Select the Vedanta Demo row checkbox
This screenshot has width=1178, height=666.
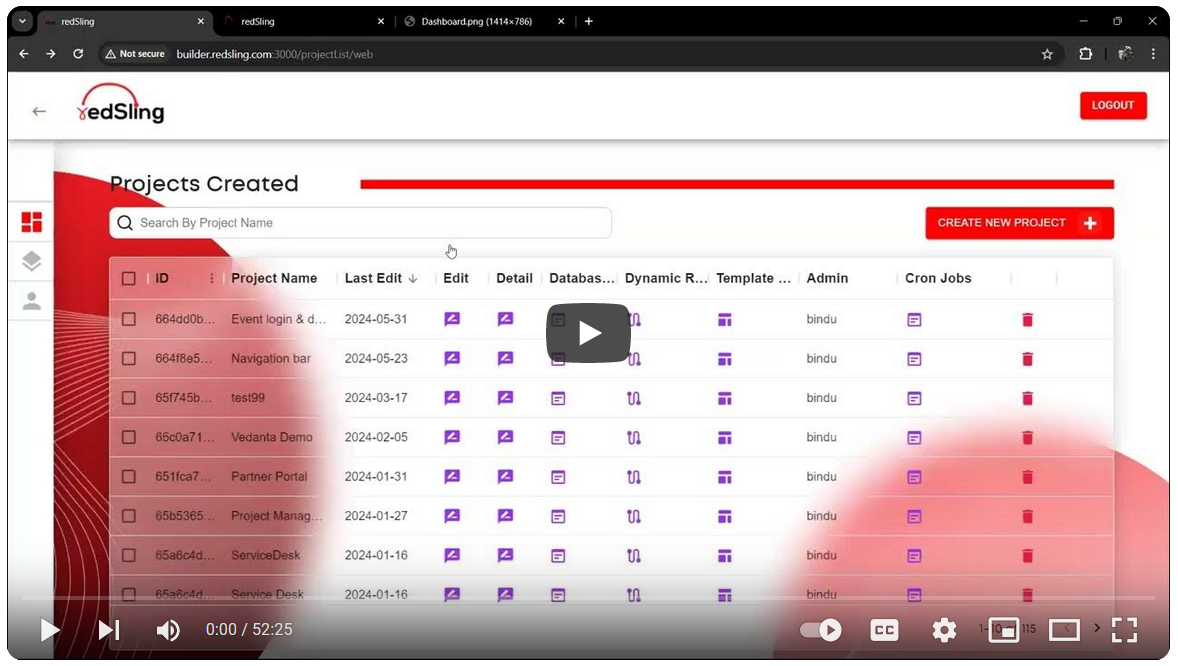[128, 437]
